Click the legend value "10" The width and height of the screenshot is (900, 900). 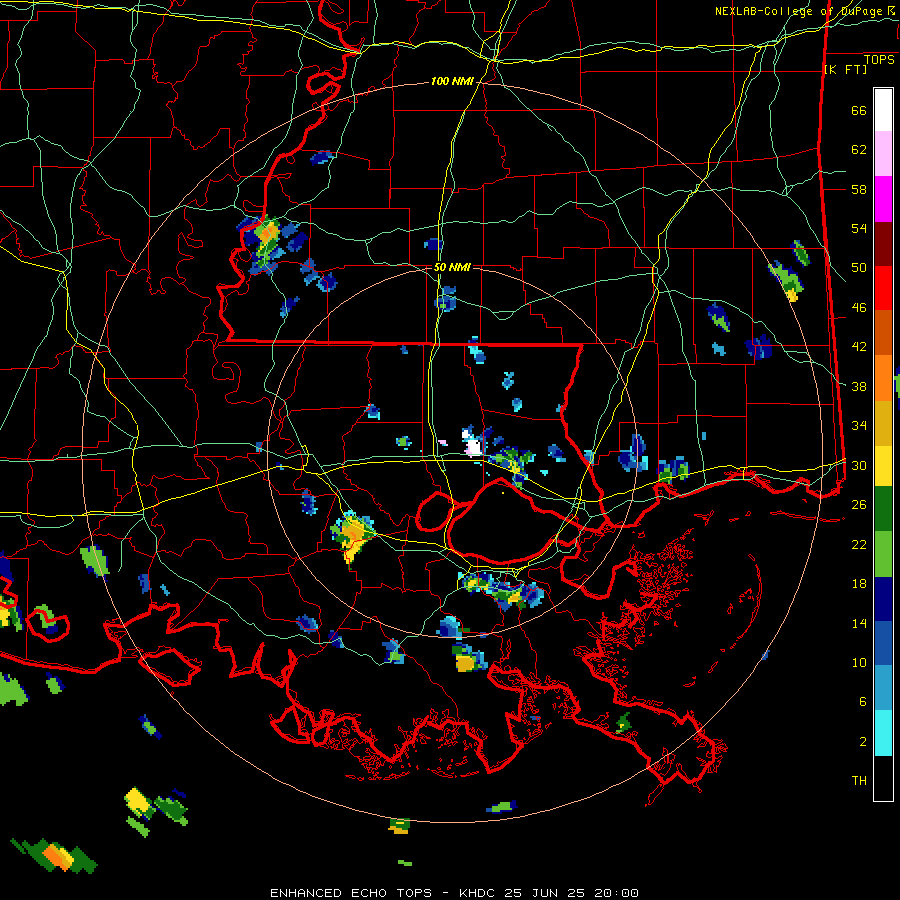pos(859,662)
